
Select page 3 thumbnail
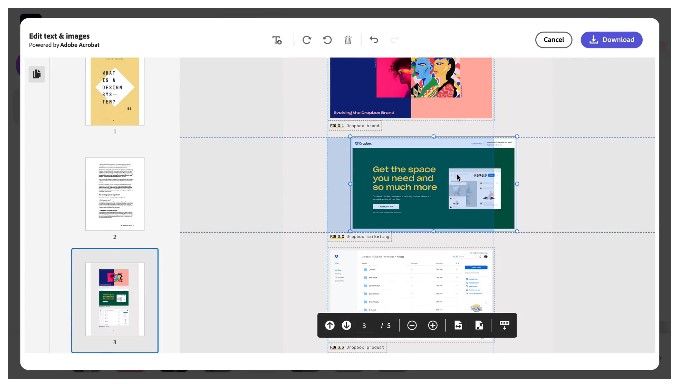[x=115, y=300]
